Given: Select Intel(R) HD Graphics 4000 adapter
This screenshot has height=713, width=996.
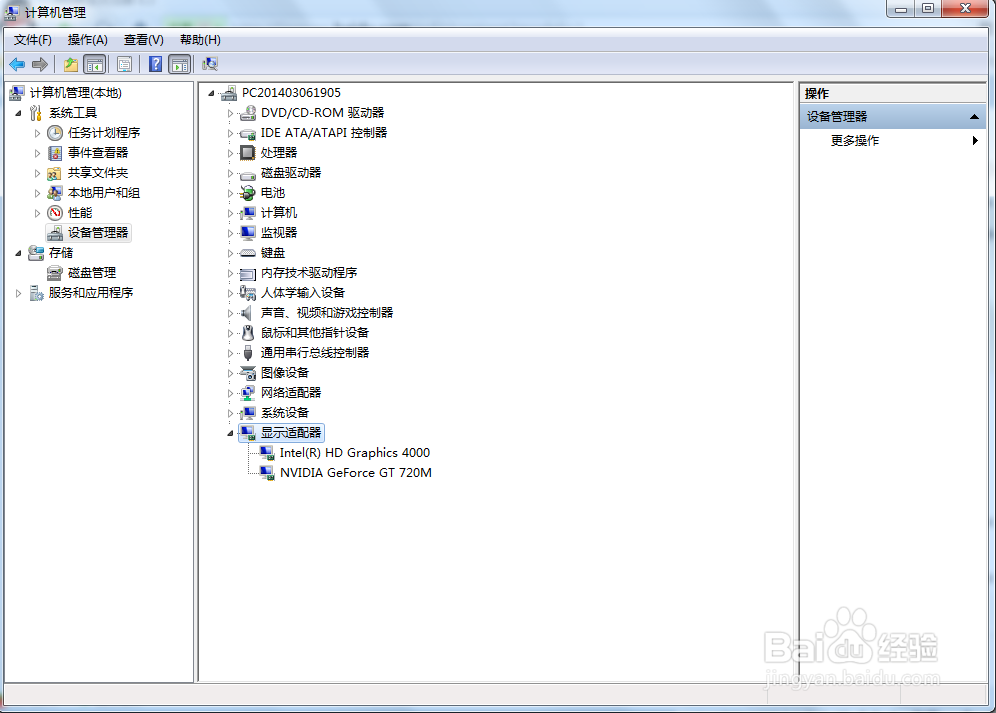Looking at the screenshot, I should 354,453.
